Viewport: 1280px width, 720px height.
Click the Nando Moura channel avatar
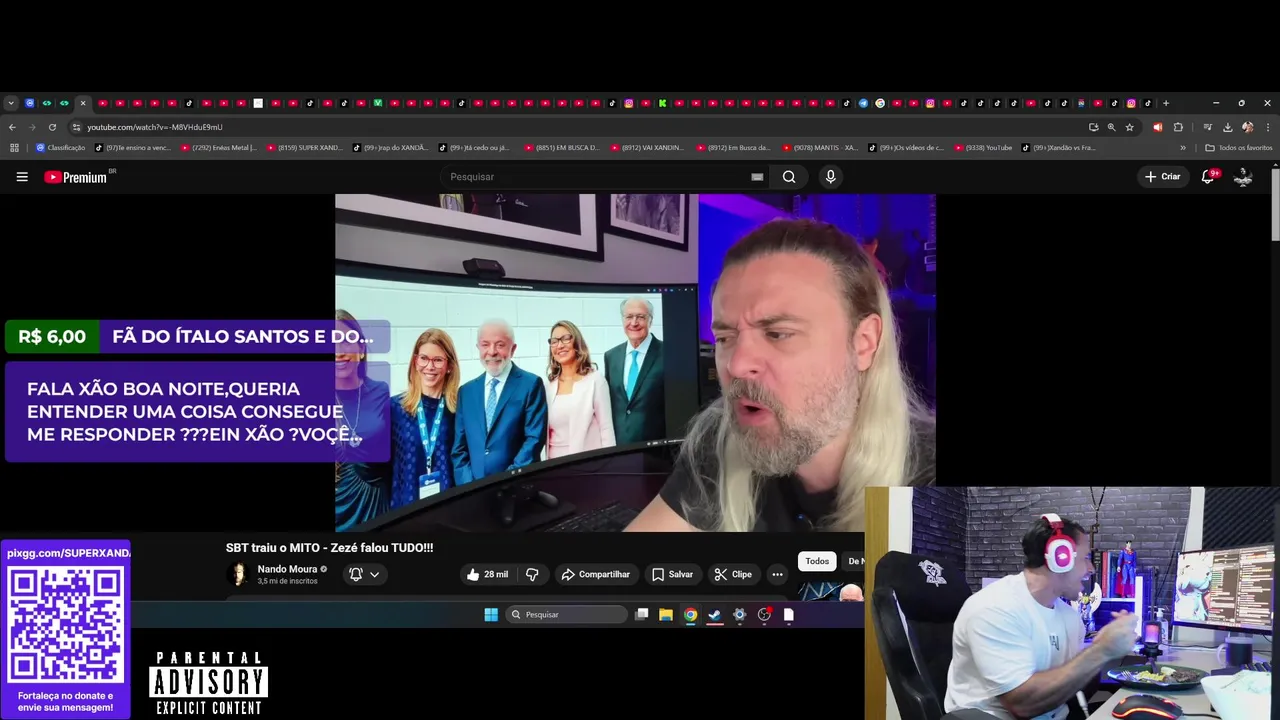tap(238, 574)
